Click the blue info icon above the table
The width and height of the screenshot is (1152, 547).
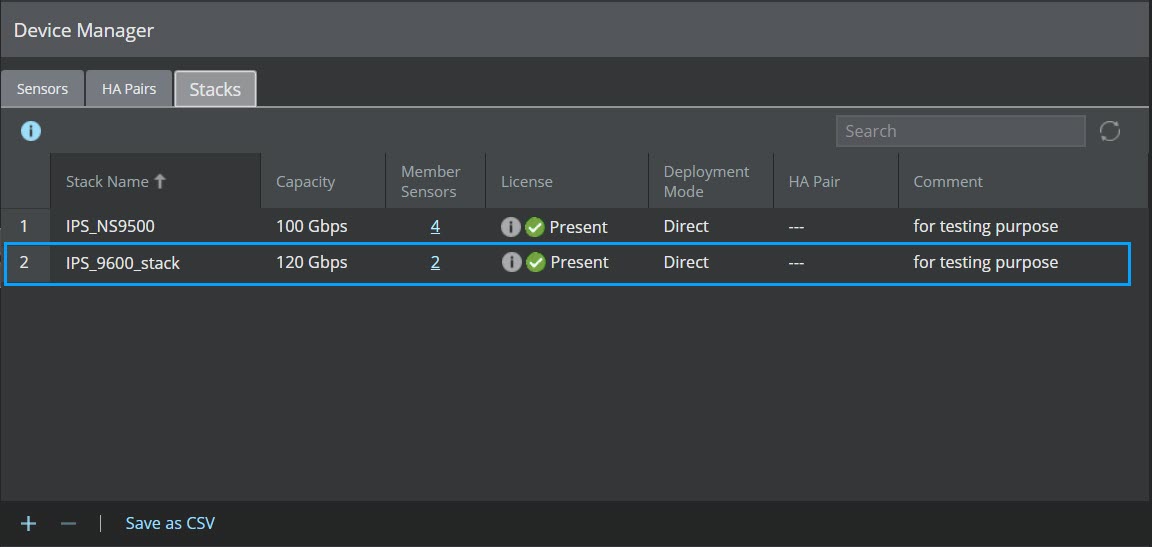tap(31, 131)
